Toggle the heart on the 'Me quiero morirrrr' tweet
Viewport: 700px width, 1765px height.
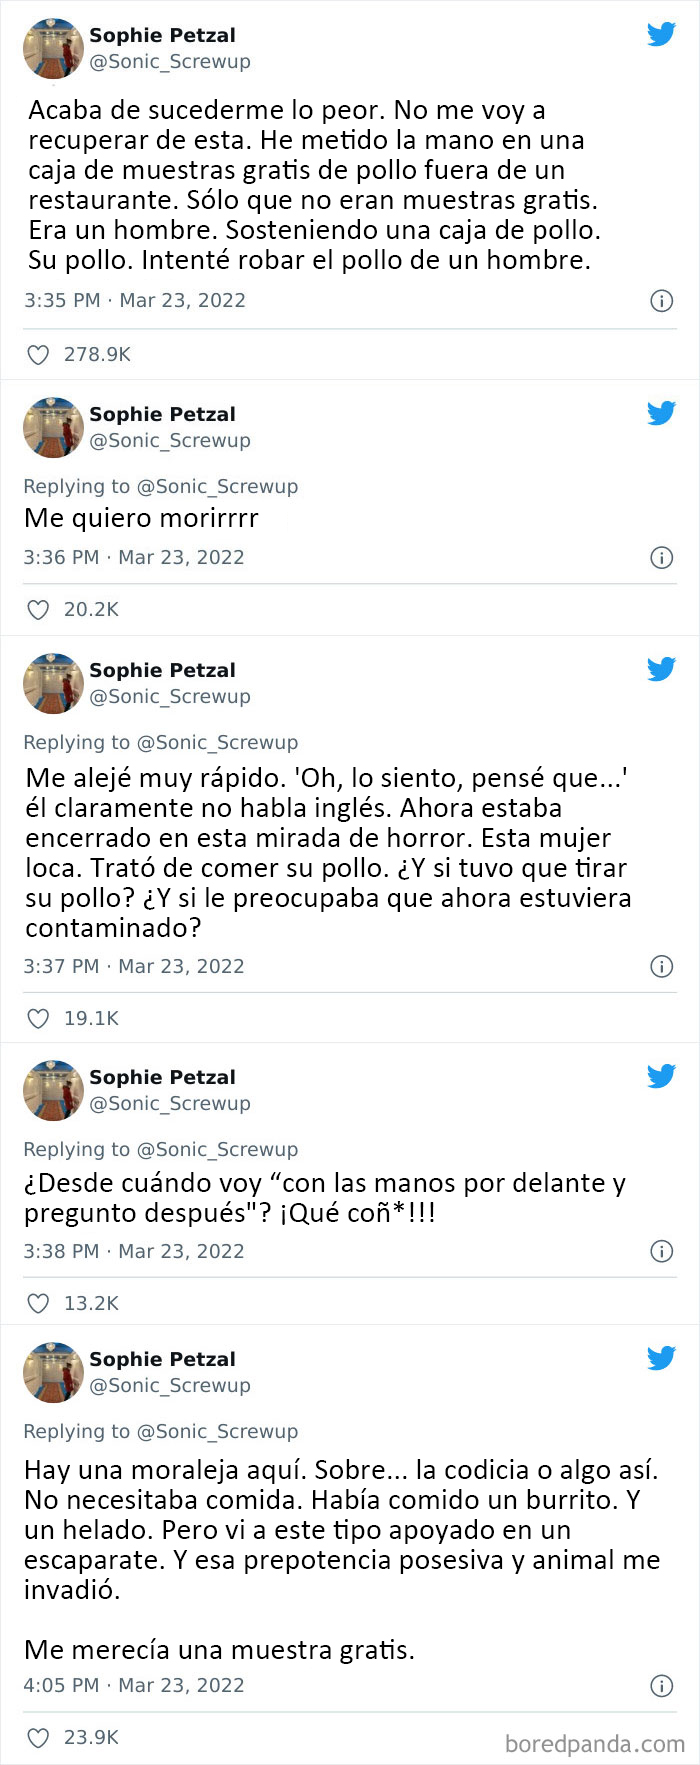tap(38, 609)
